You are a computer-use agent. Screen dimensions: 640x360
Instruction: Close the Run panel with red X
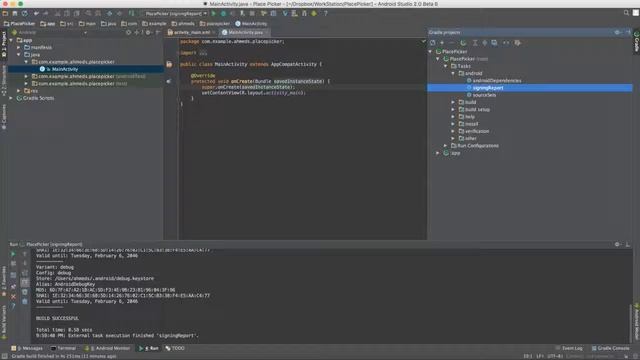click(x=13, y=297)
